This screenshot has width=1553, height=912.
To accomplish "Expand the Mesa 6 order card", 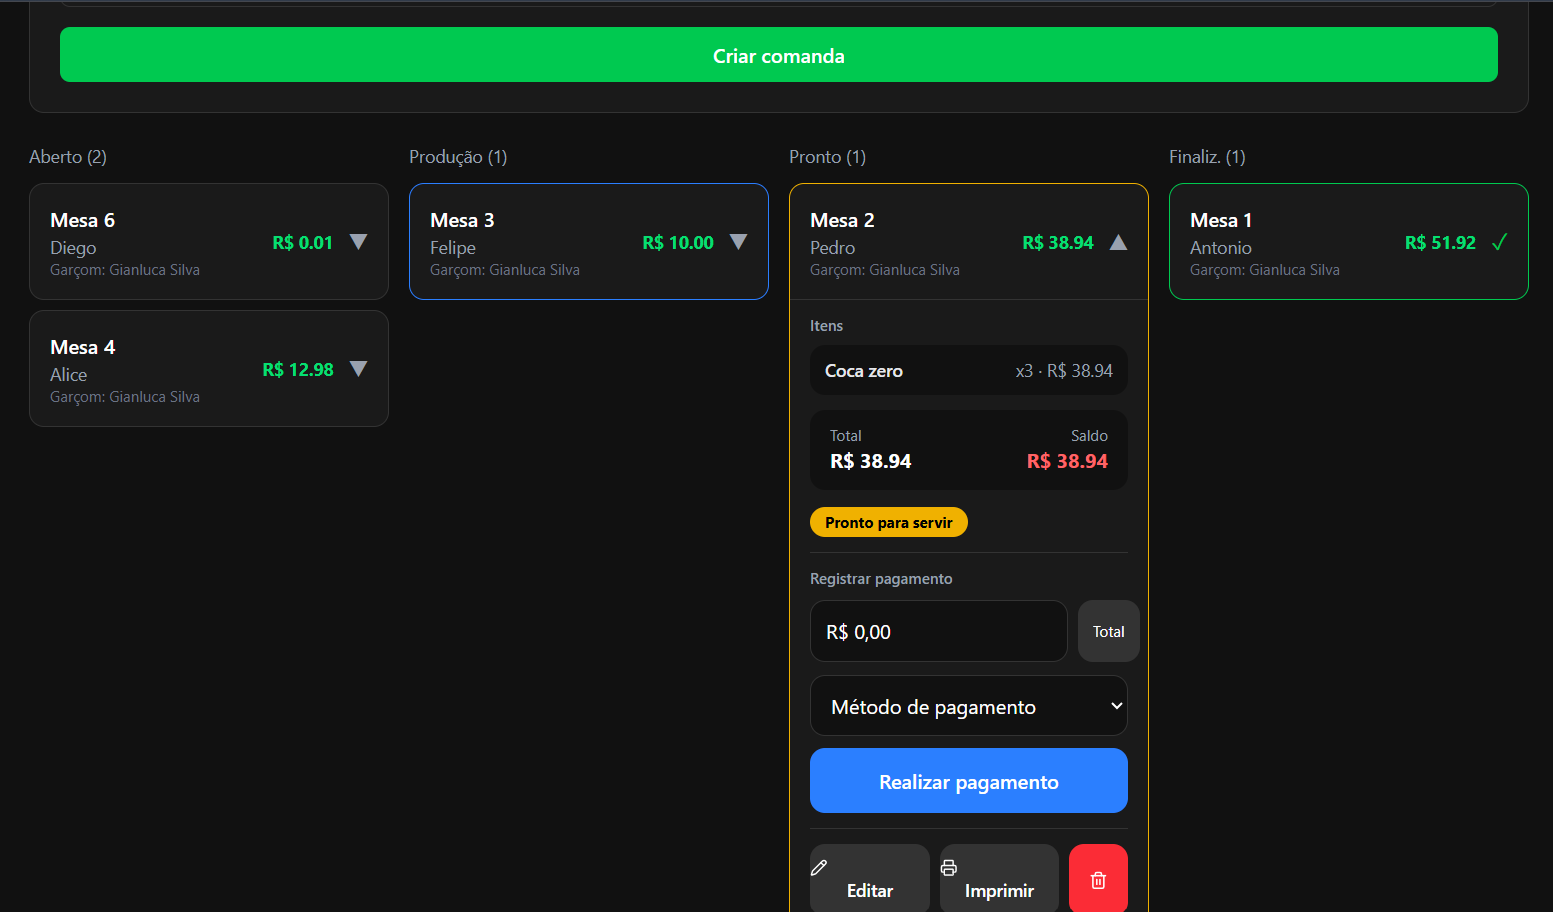I will click(358, 242).
